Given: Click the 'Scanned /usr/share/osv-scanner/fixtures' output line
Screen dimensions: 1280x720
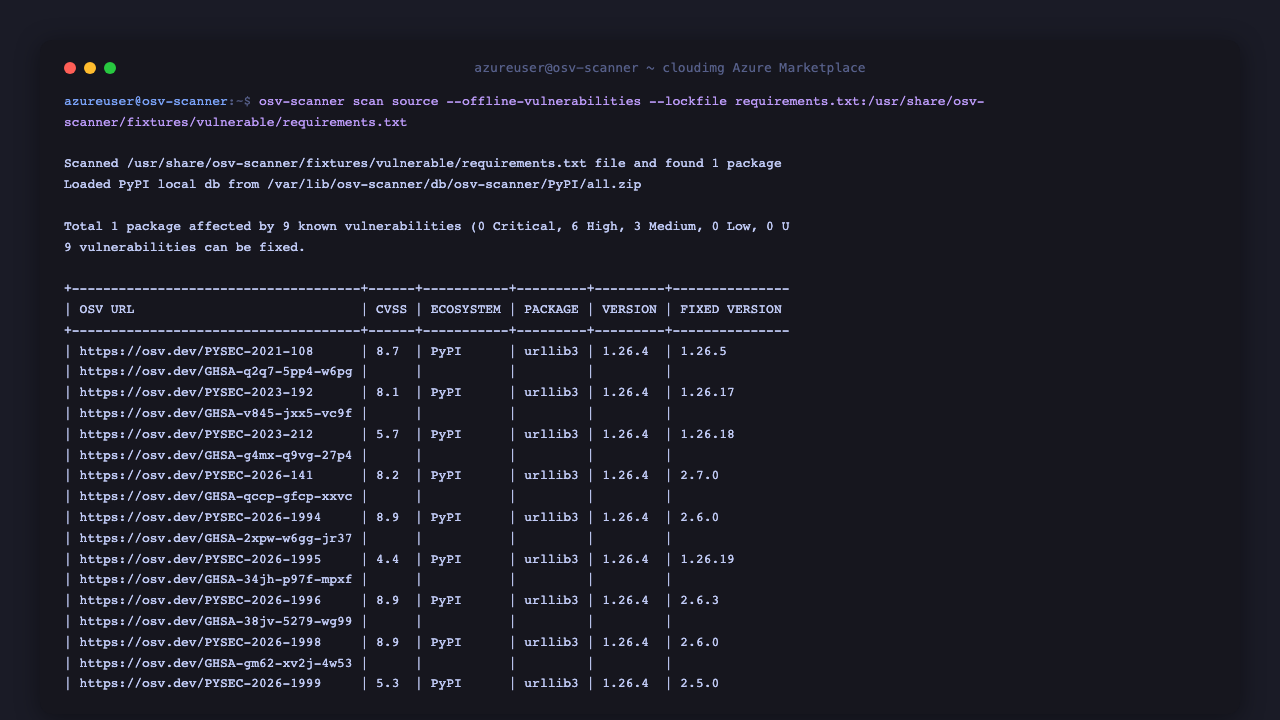Looking at the screenshot, I should [x=423, y=163].
